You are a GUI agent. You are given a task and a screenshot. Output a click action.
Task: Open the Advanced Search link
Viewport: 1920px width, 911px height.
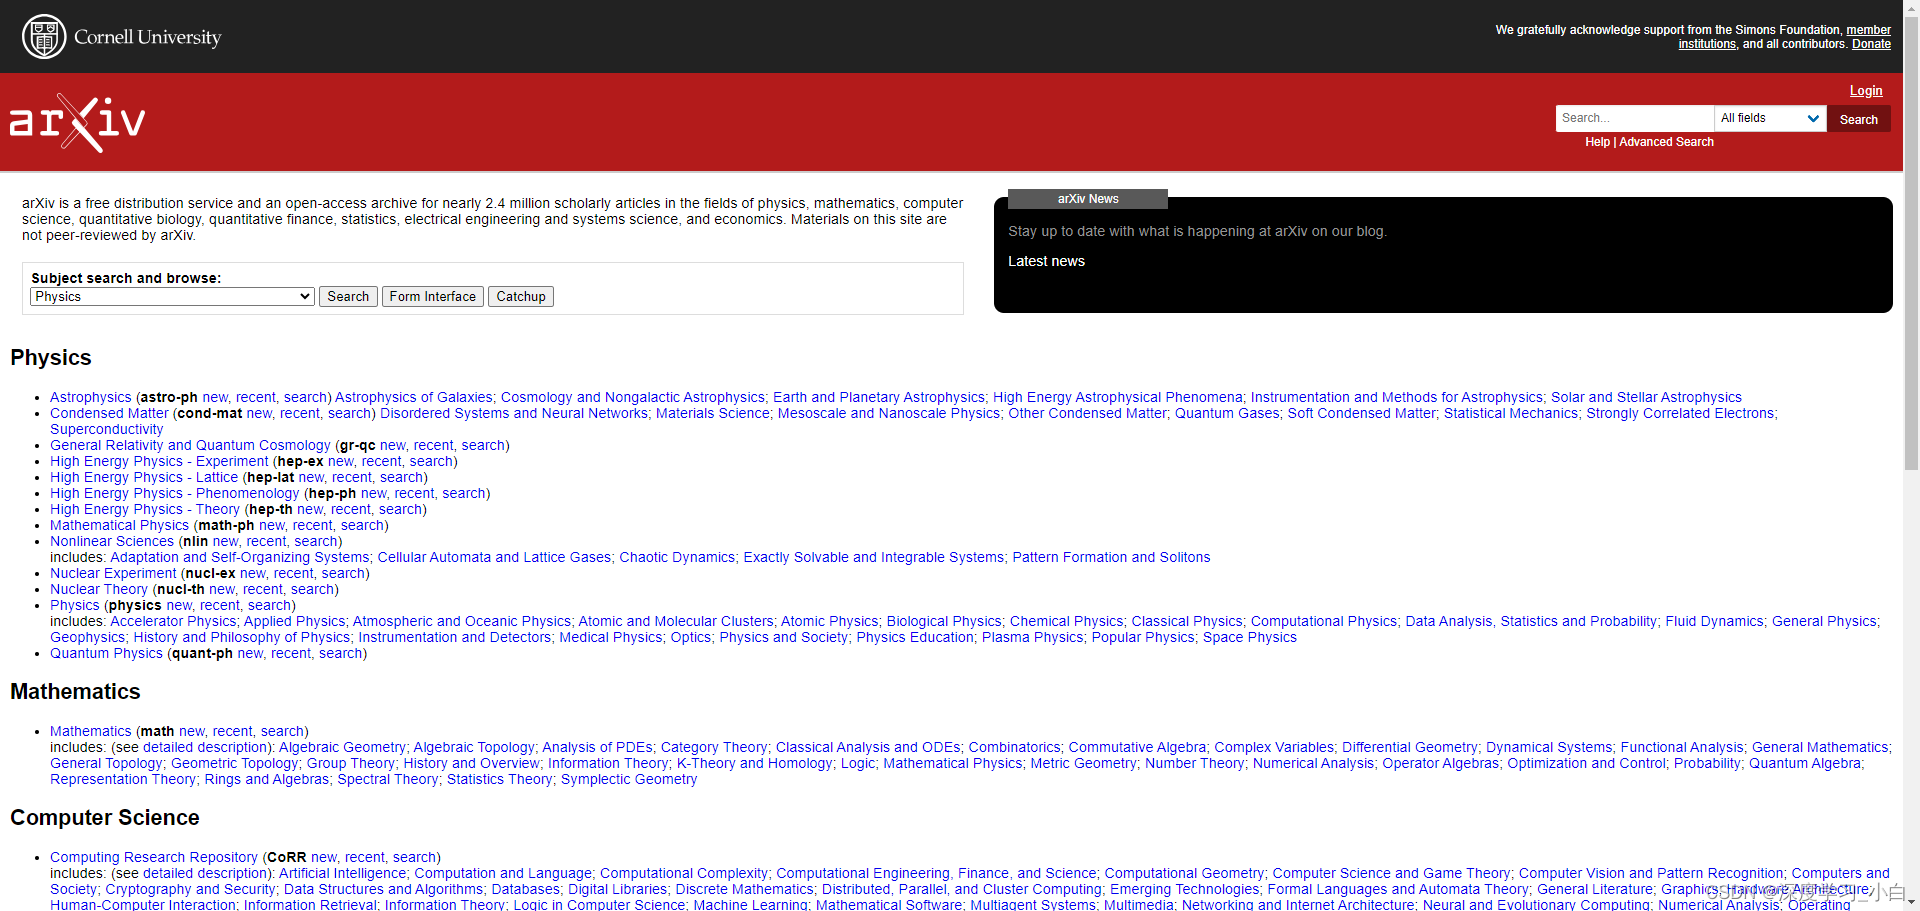click(1666, 142)
